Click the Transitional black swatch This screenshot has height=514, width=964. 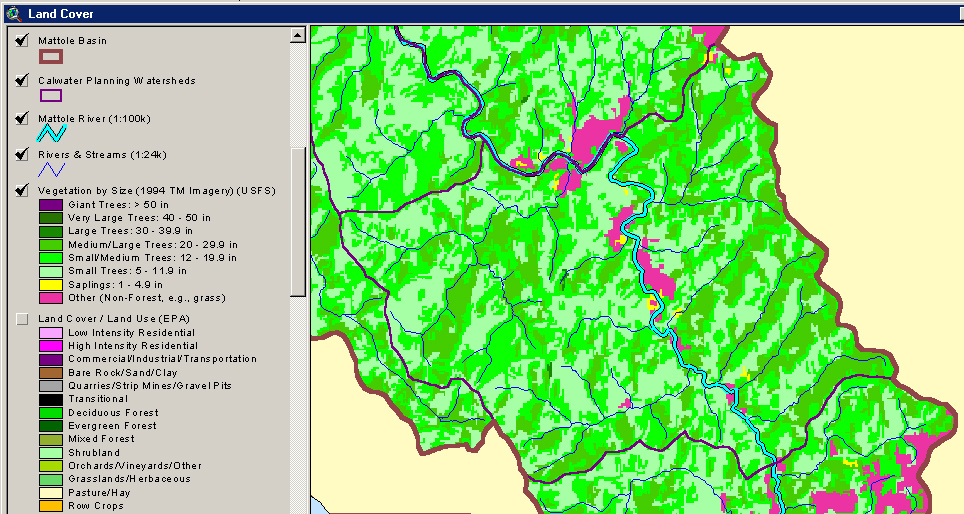coord(51,400)
